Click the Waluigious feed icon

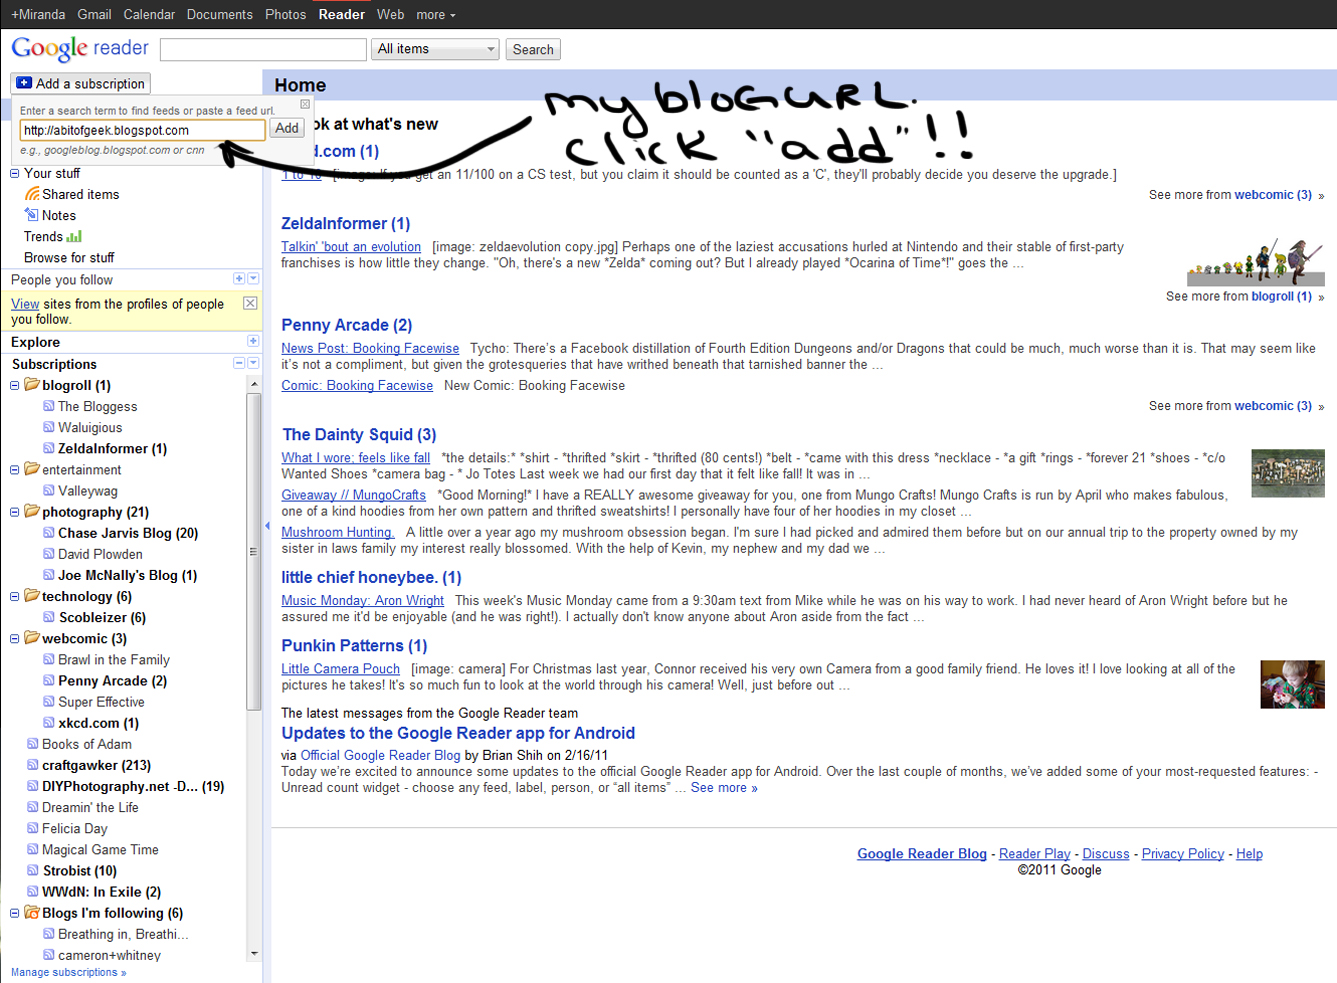(x=49, y=427)
